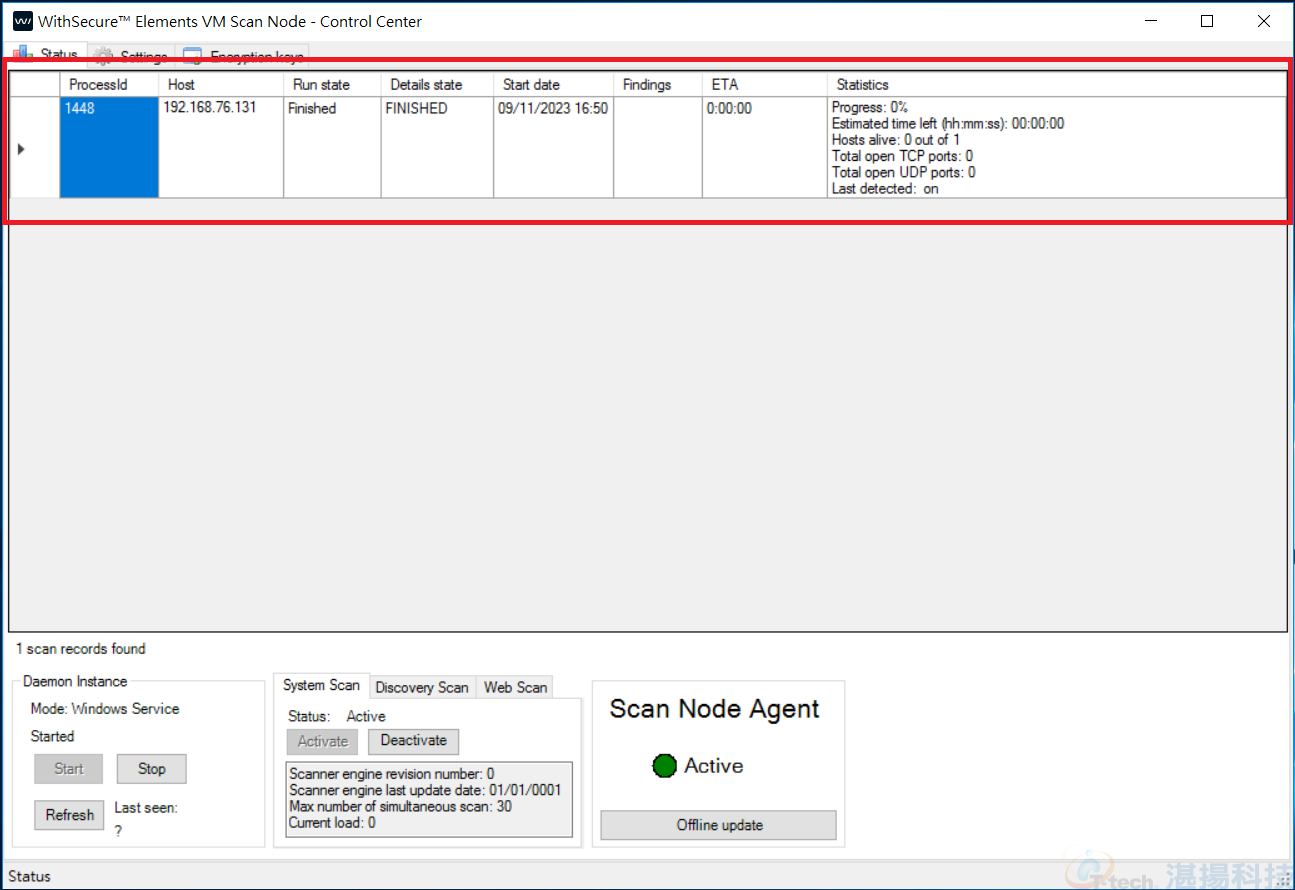1295x890 pixels.
Task: Click the ETA cell 0:00:00
Action: pos(764,148)
